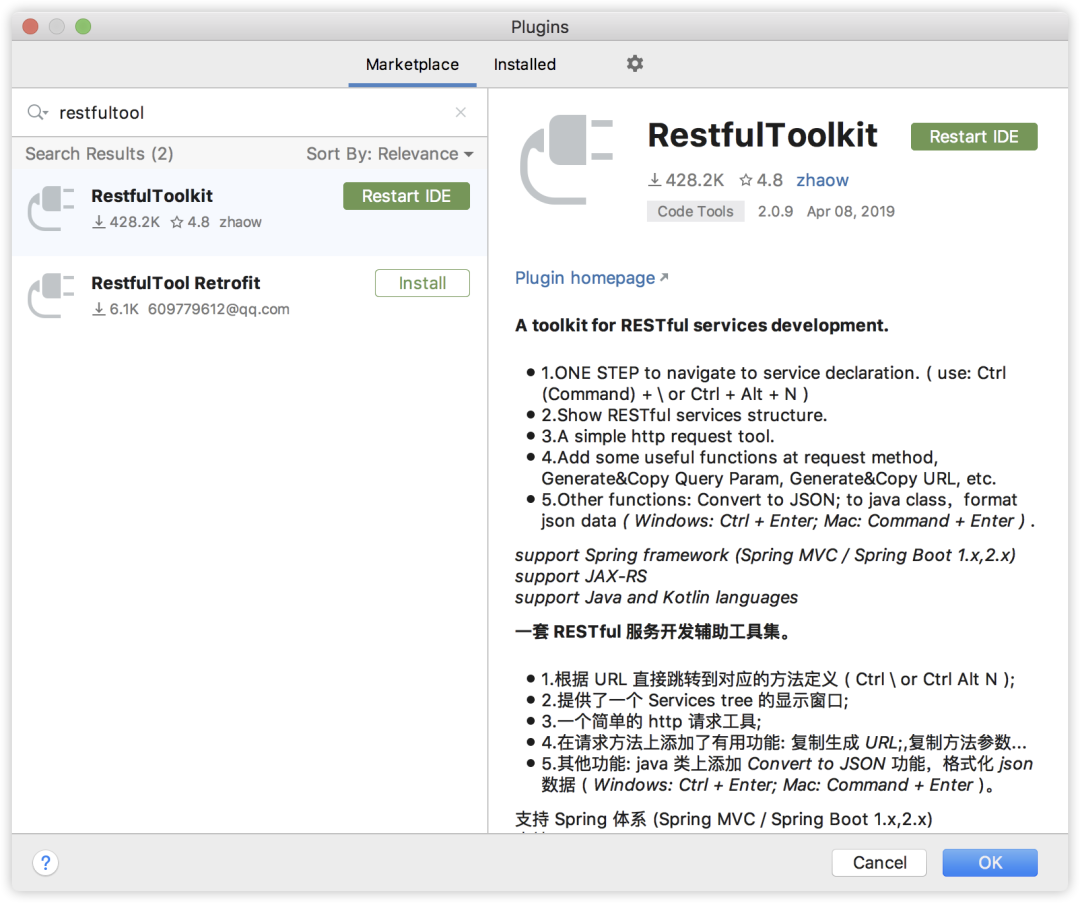Open the Plugin homepage link

pos(585,278)
